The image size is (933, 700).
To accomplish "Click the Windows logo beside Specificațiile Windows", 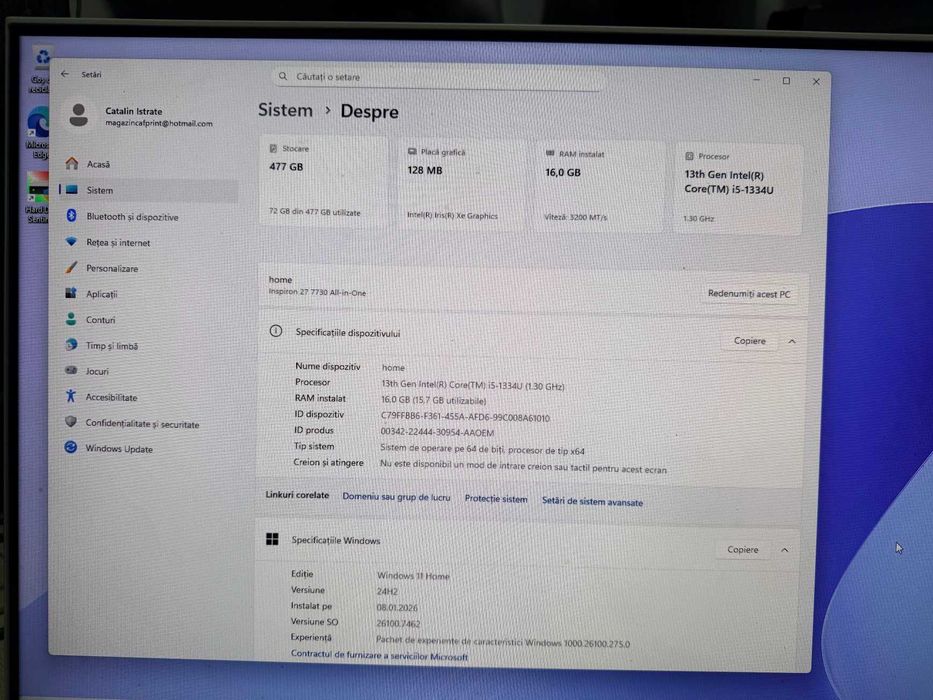I will pyautogui.click(x=272, y=539).
